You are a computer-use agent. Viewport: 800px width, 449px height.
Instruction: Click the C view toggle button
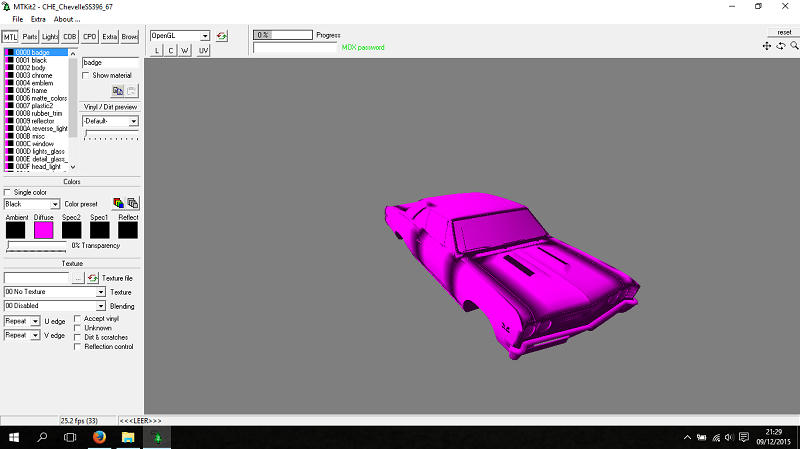170,50
